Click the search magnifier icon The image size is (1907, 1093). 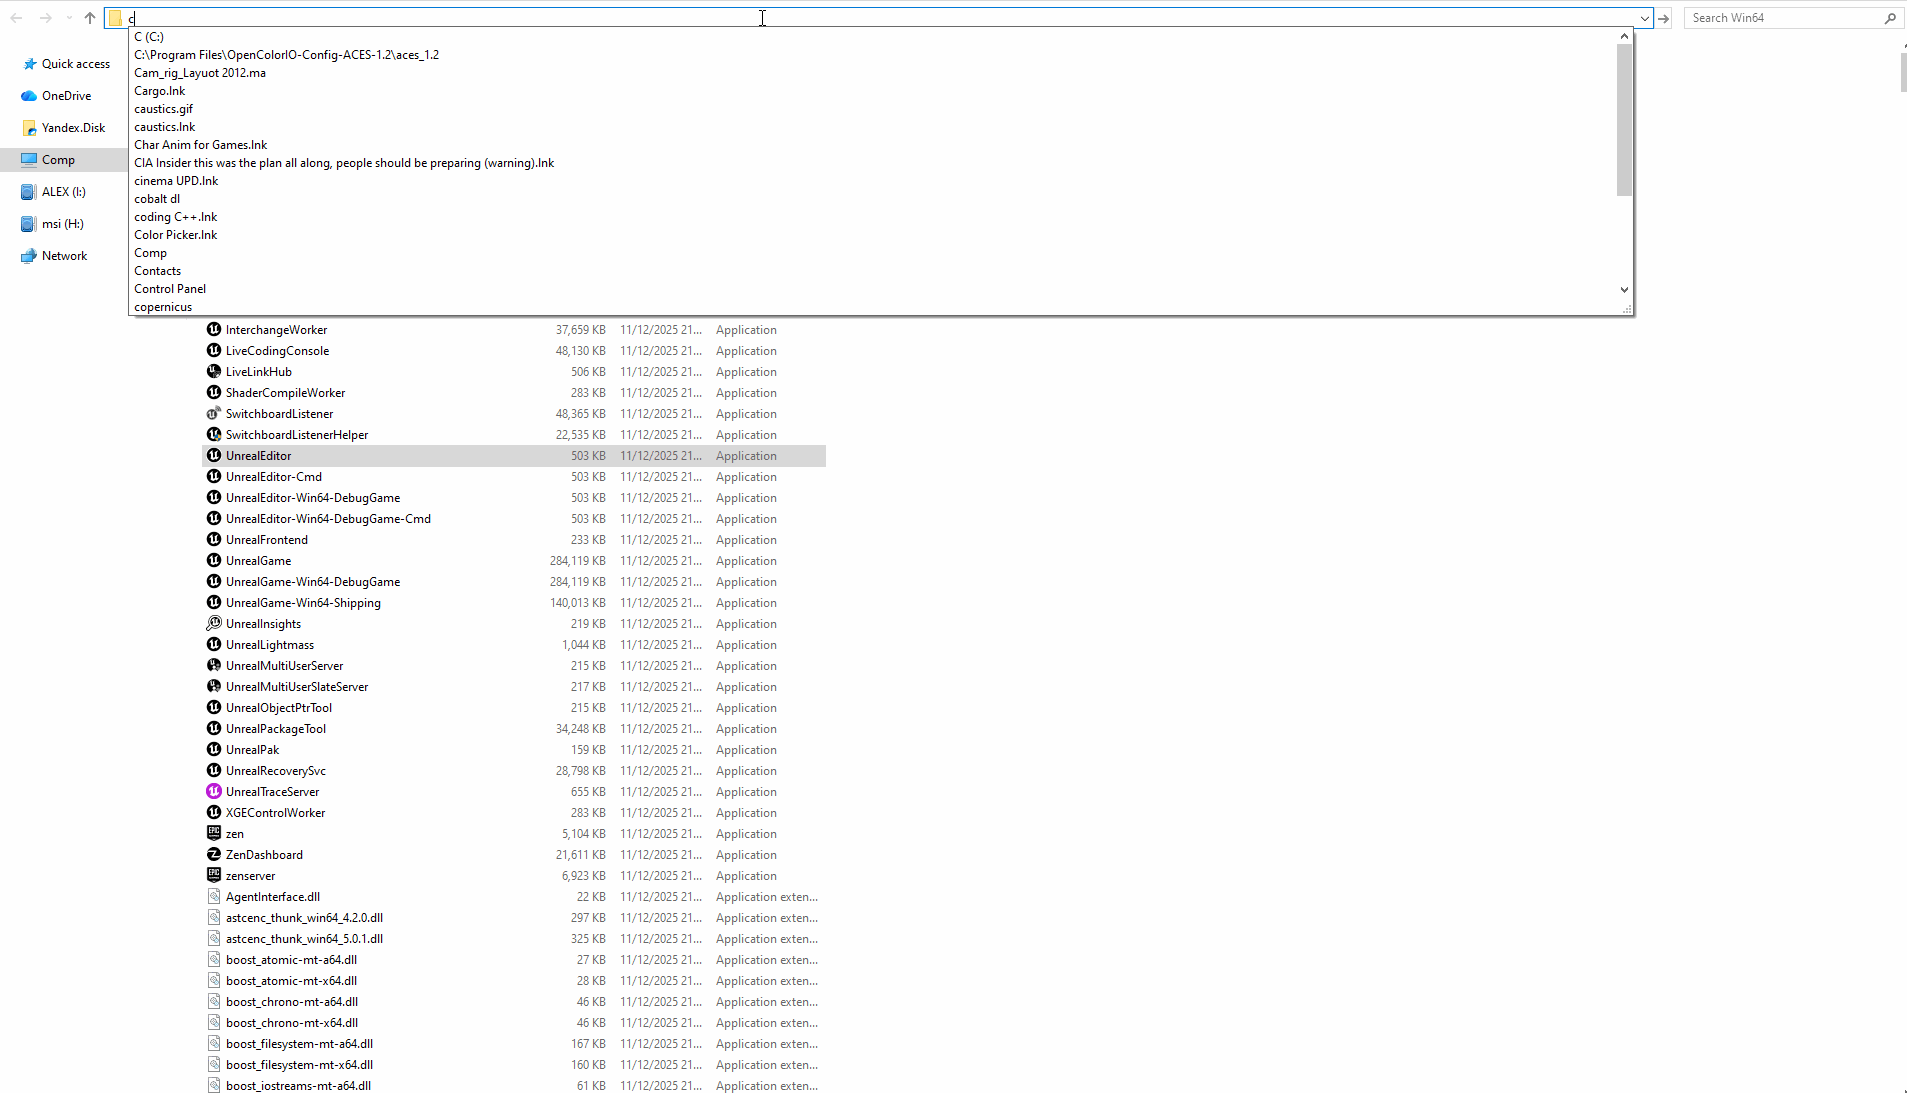tap(1890, 18)
